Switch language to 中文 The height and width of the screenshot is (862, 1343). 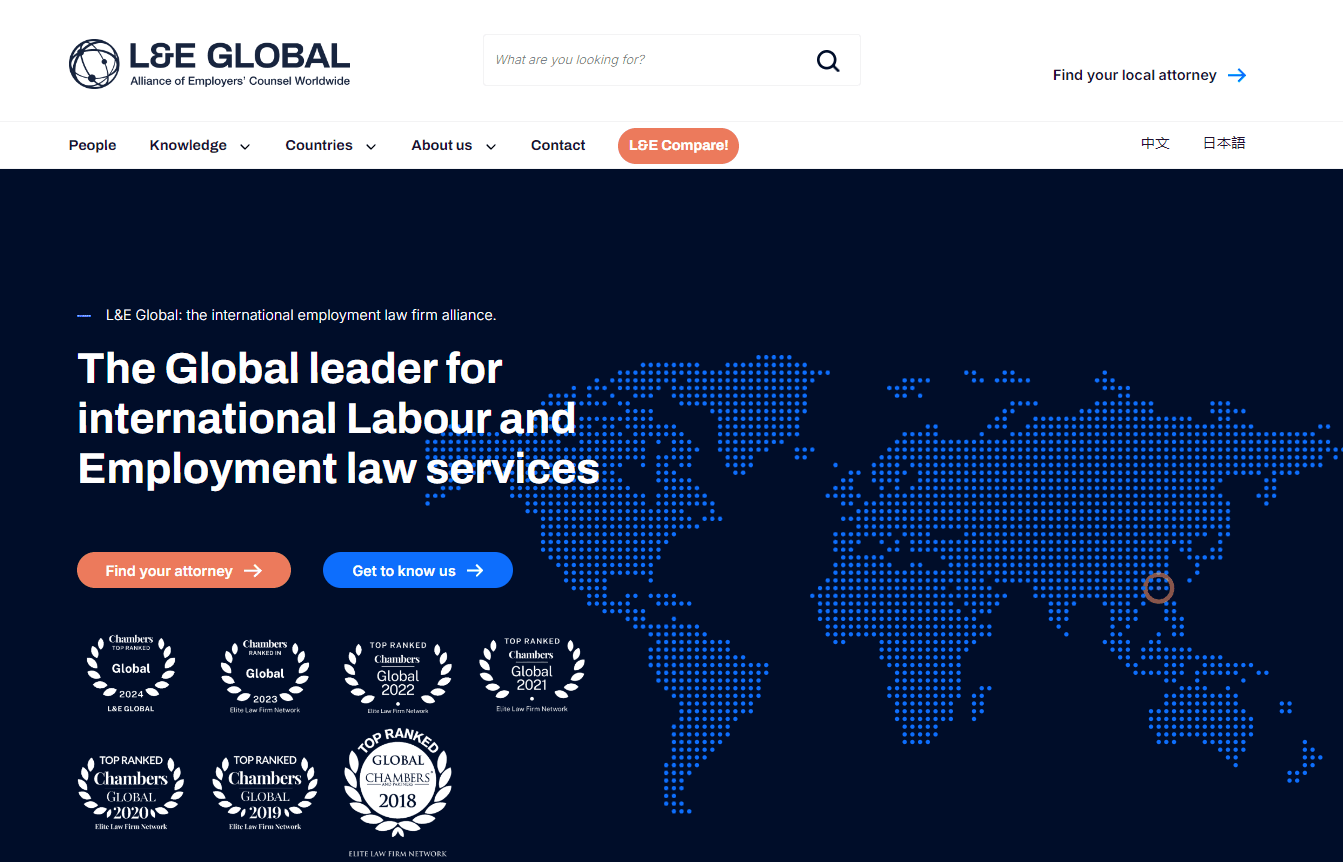tap(1155, 143)
